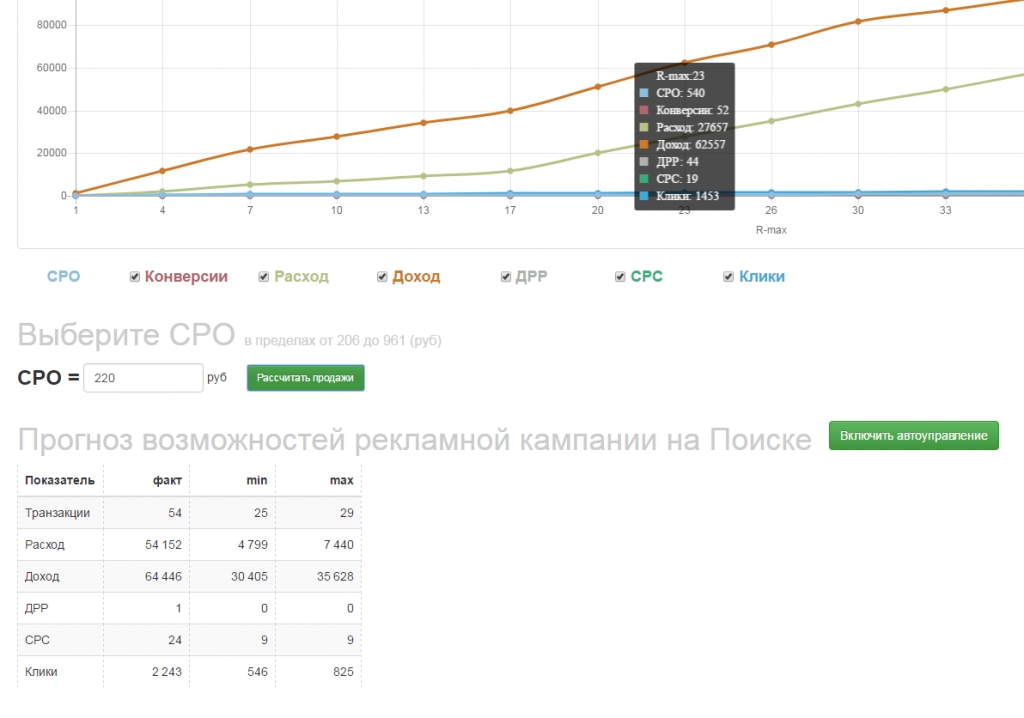The image size is (1024, 718).
Task: Click the Доход orange square in tooltip
Action: click(x=644, y=144)
